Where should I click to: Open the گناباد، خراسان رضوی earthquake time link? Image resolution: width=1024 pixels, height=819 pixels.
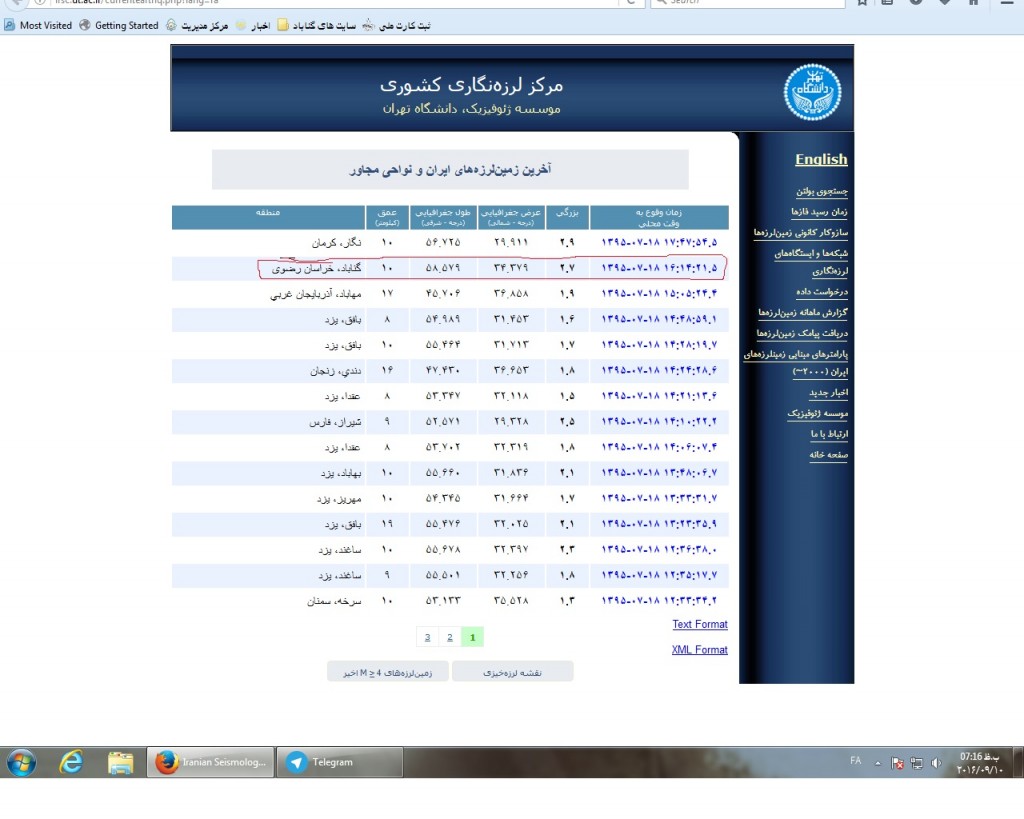(x=659, y=268)
